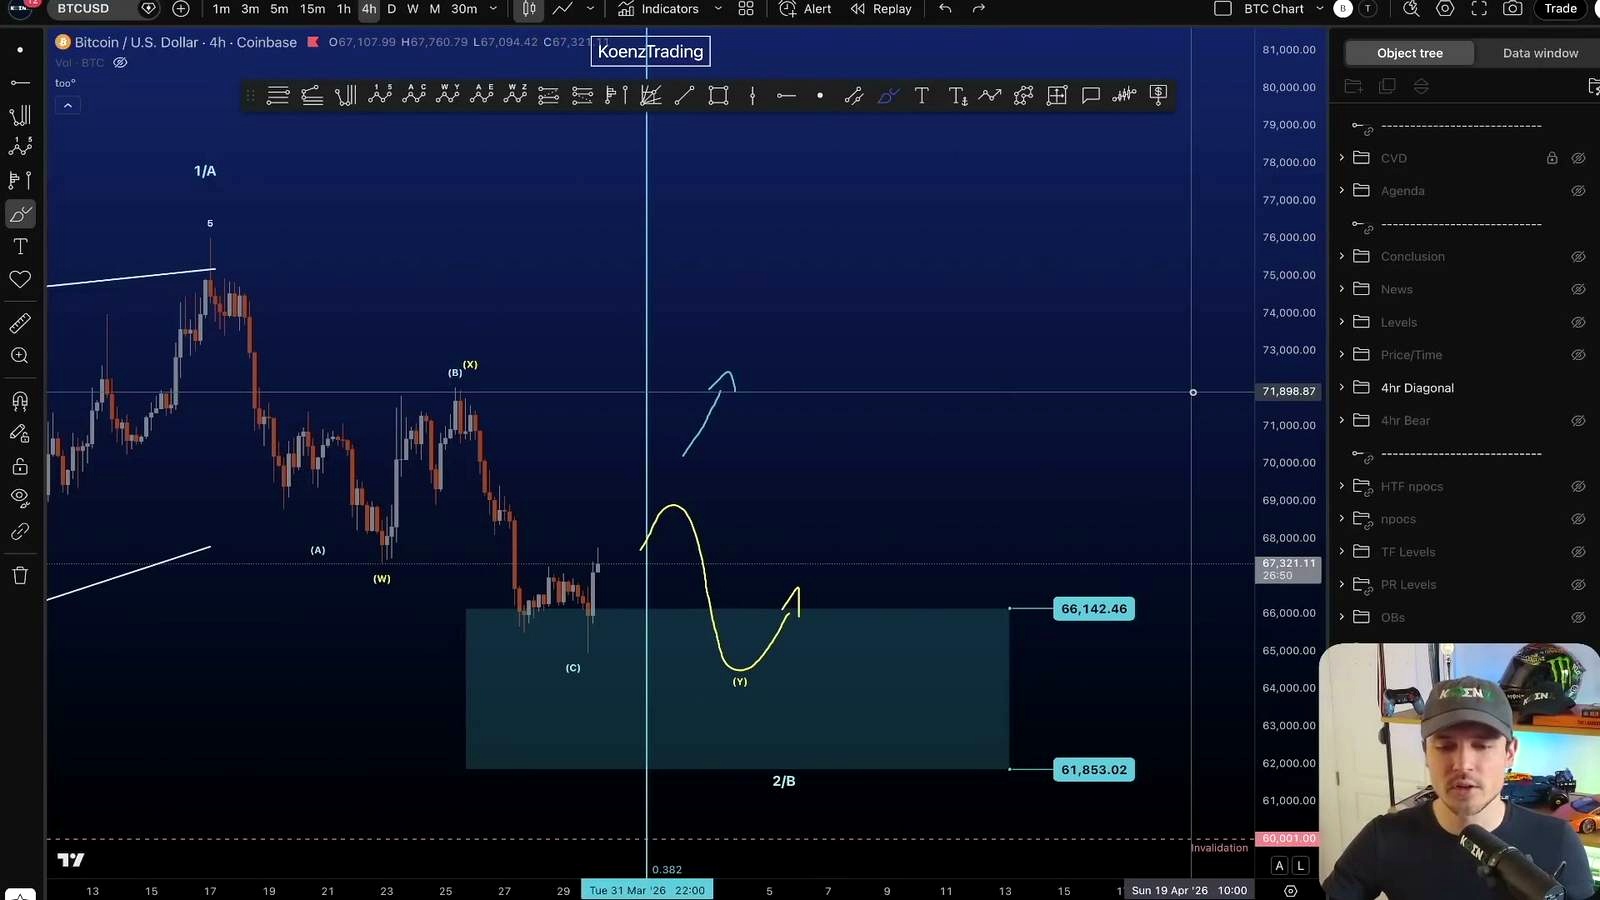Viewport: 1600px width, 900px height.
Task: Expand the Conclusion folder
Action: [x=1342, y=256]
